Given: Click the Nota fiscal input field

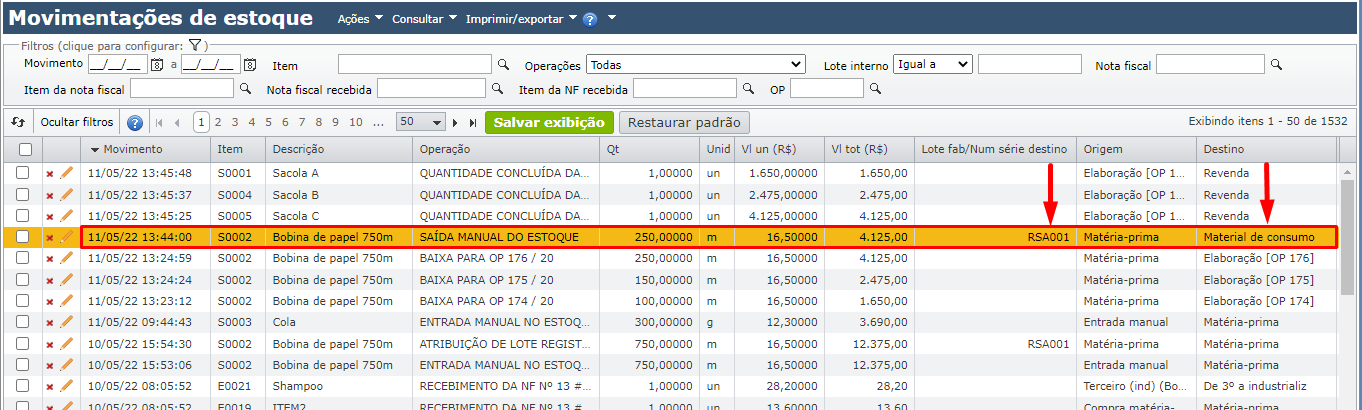Looking at the screenshot, I should tap(1210, 64).
